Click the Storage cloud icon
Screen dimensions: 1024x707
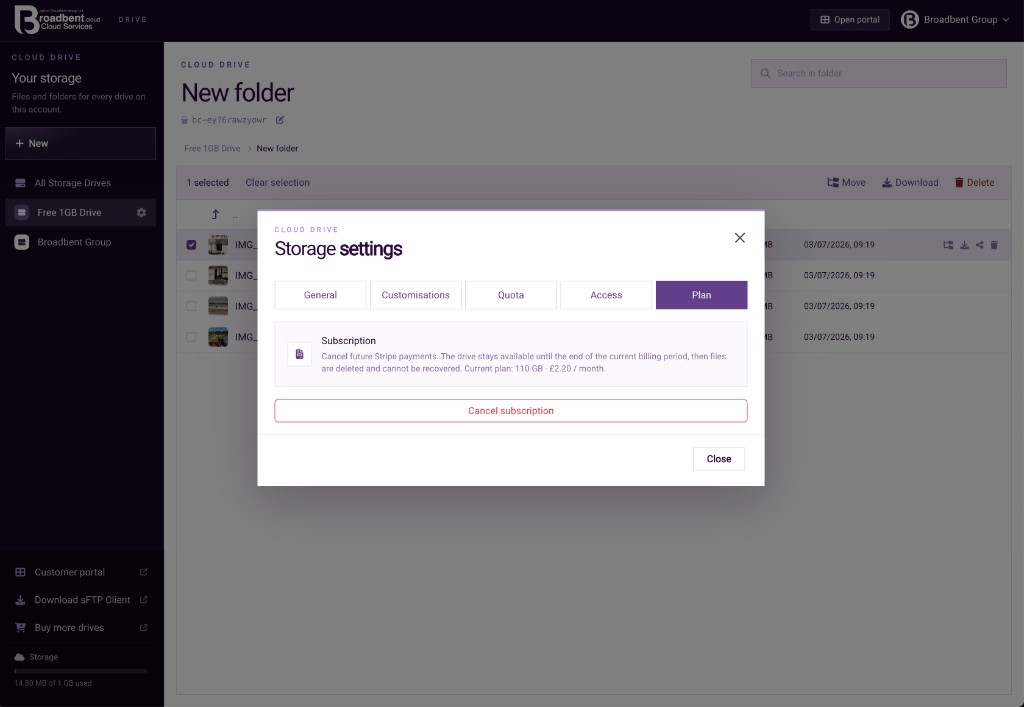point(20,657)
